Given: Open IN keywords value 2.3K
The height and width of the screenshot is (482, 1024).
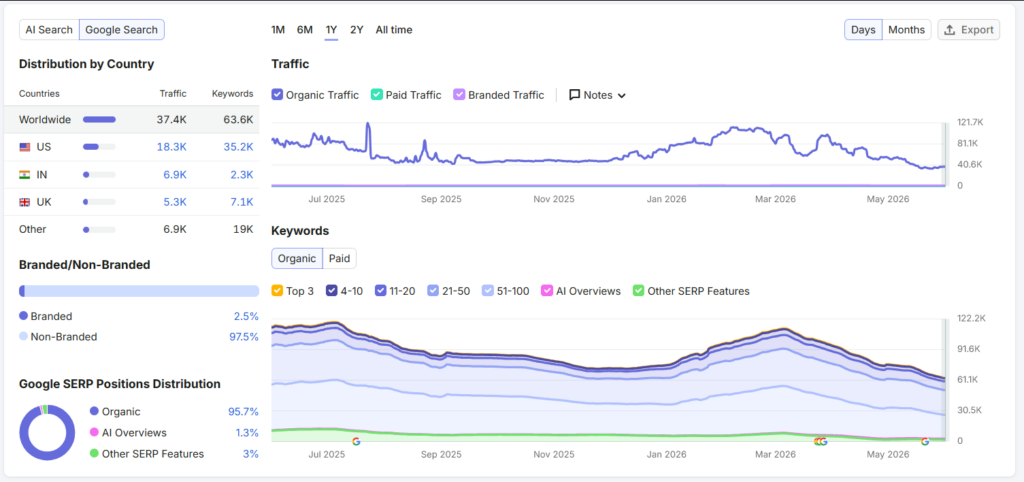Looking at the screenshot, I should pyautogui.click(x=242, y=174).
